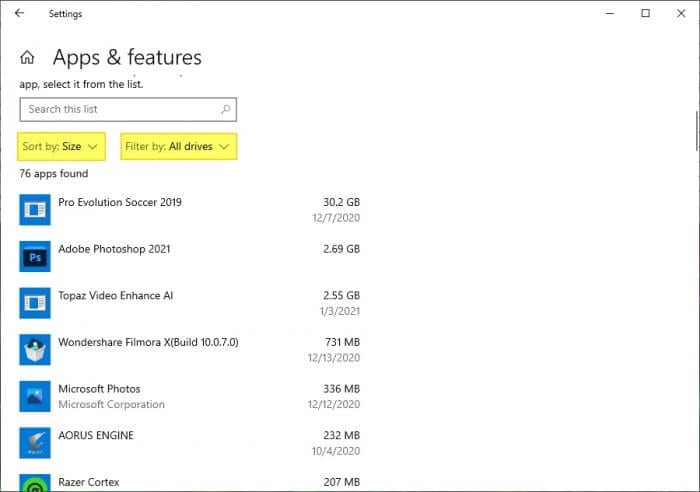
Task: Click the 30.2 GB size value
Action: (x=342, y=202)
